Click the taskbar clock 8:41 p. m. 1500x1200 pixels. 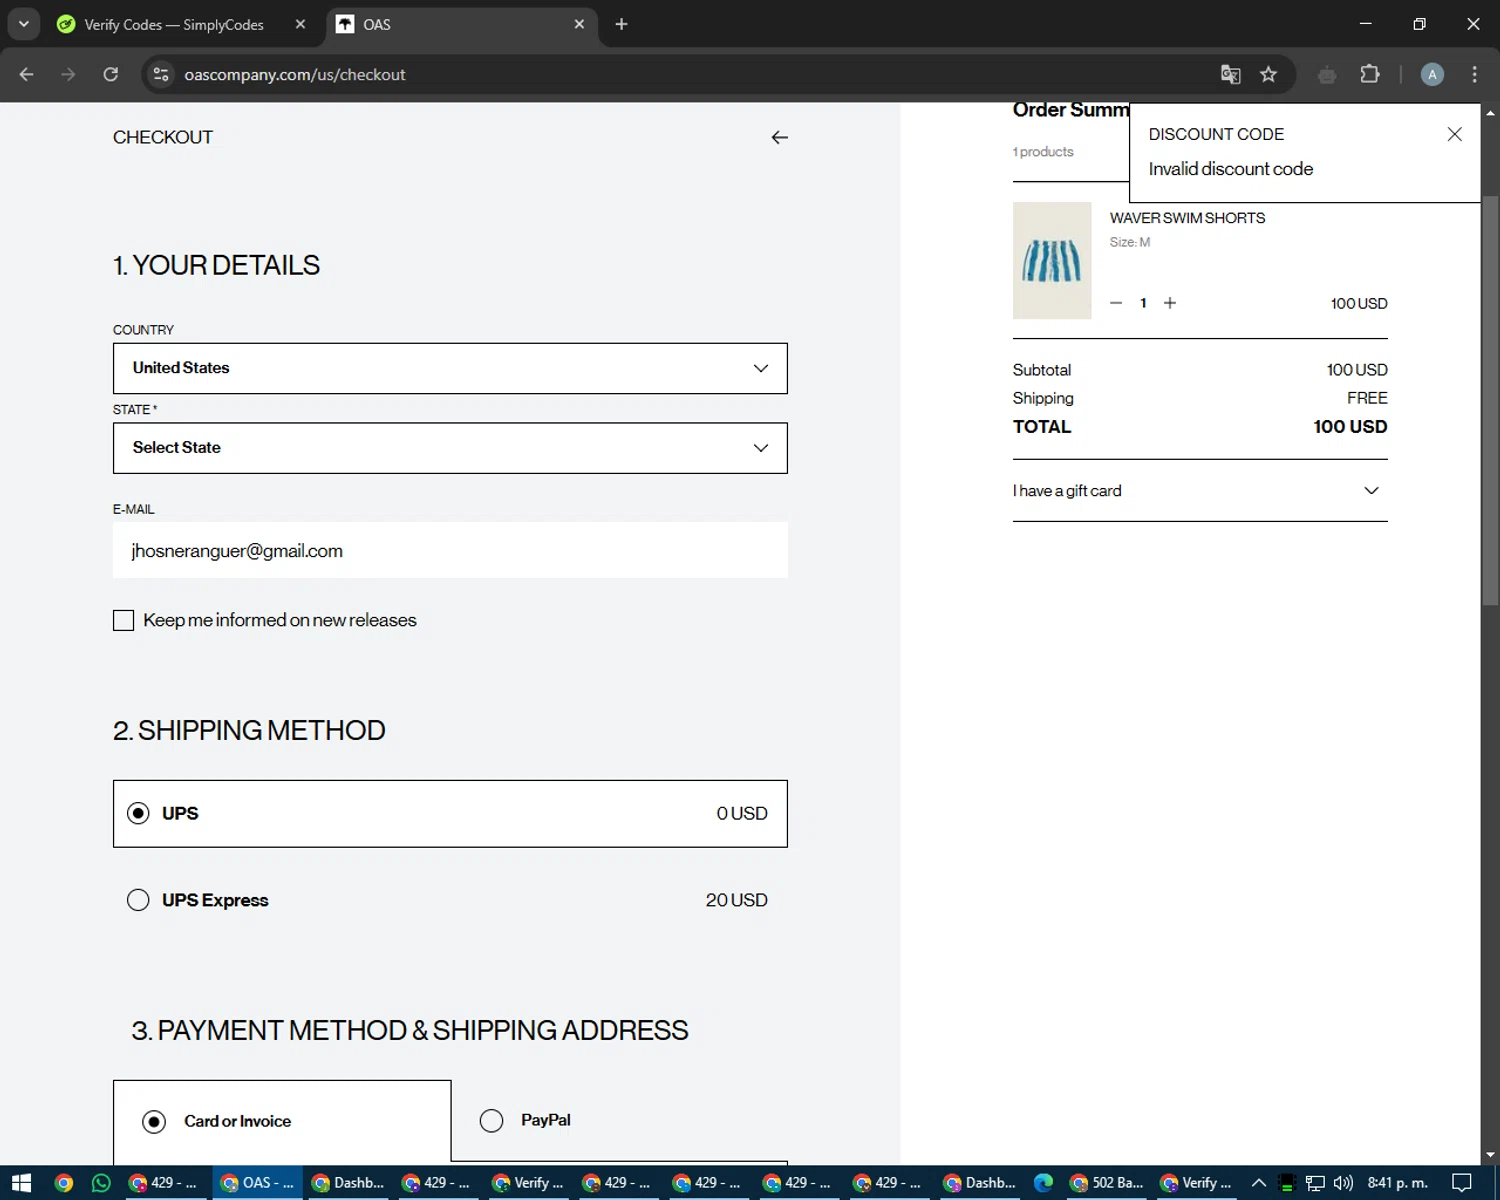click(x=1397, y=1183)
